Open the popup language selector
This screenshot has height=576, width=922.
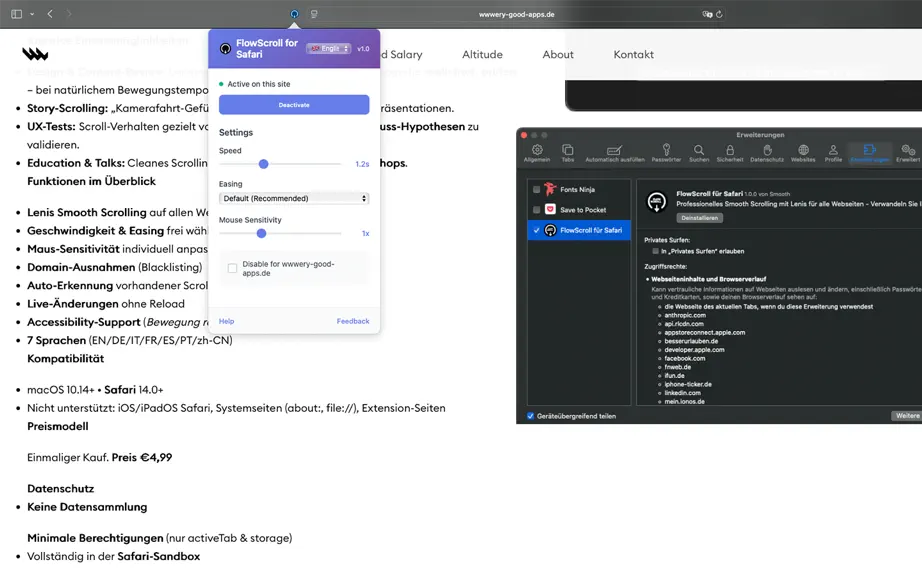(x=329, y=48)
